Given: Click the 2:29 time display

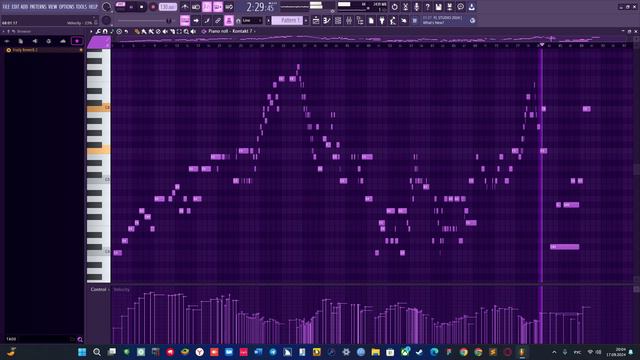Looking at the screenshot, I should coord(260,7).
